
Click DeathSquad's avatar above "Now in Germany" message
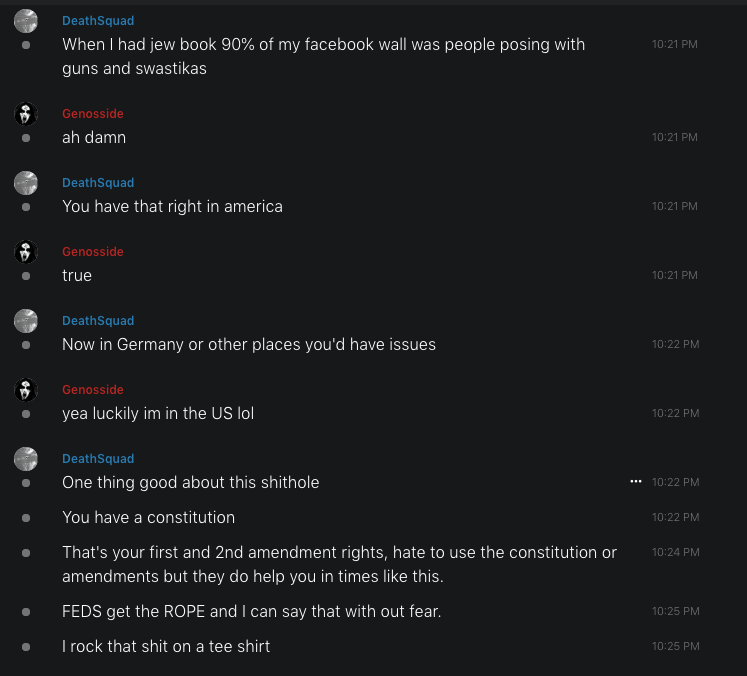[26, 321]
